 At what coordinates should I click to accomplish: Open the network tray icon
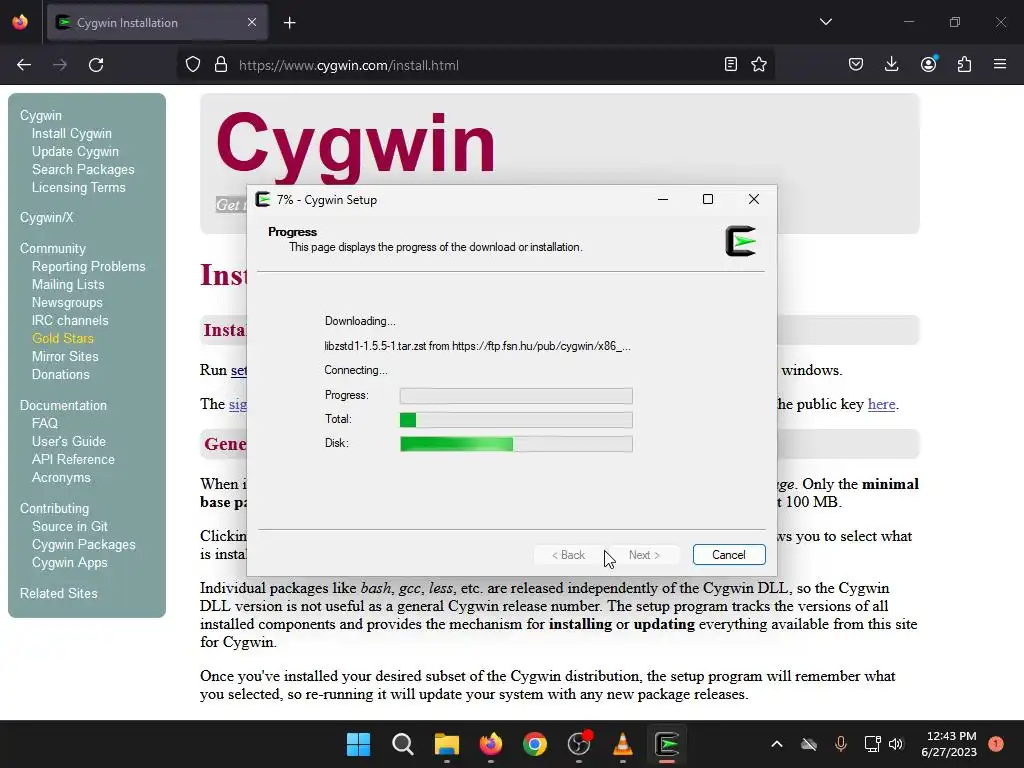click(872, 744)
